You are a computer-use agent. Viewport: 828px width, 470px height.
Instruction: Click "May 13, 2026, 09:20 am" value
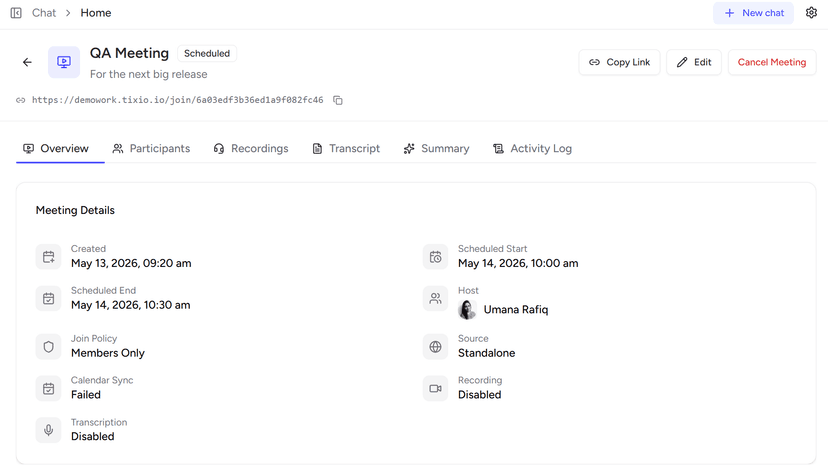(131, 263)
